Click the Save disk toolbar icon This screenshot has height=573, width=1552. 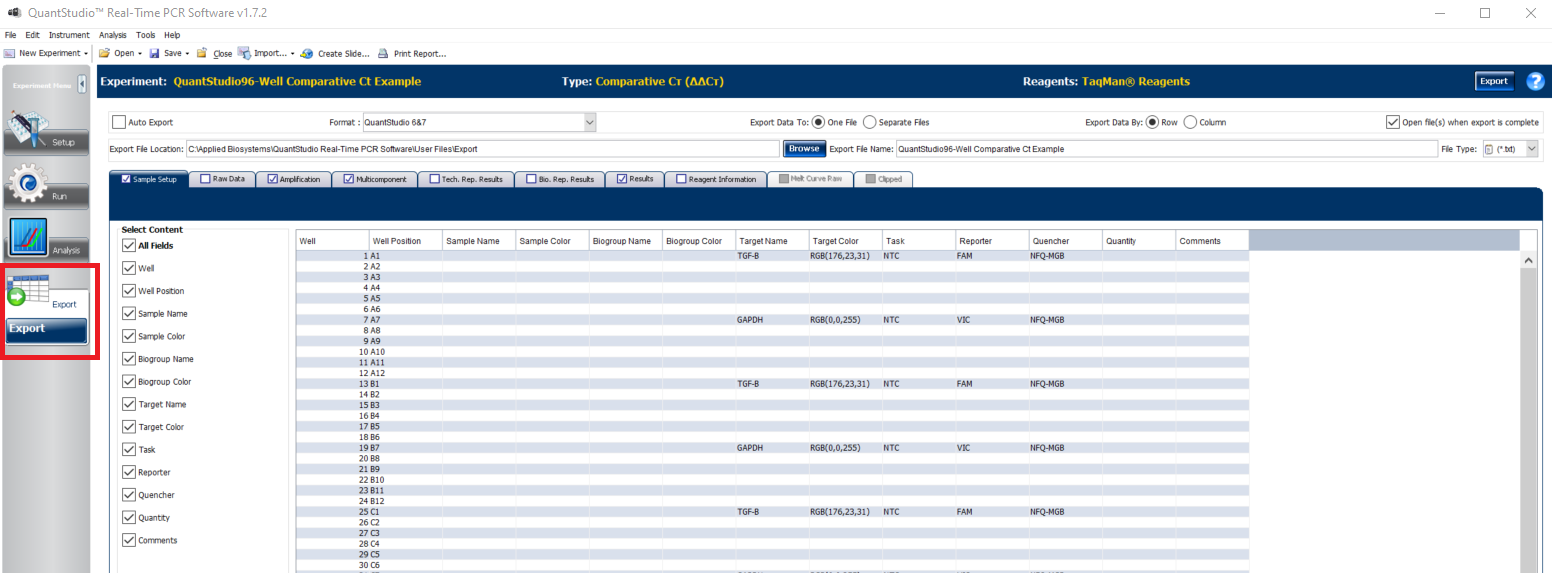coord(155,53)
